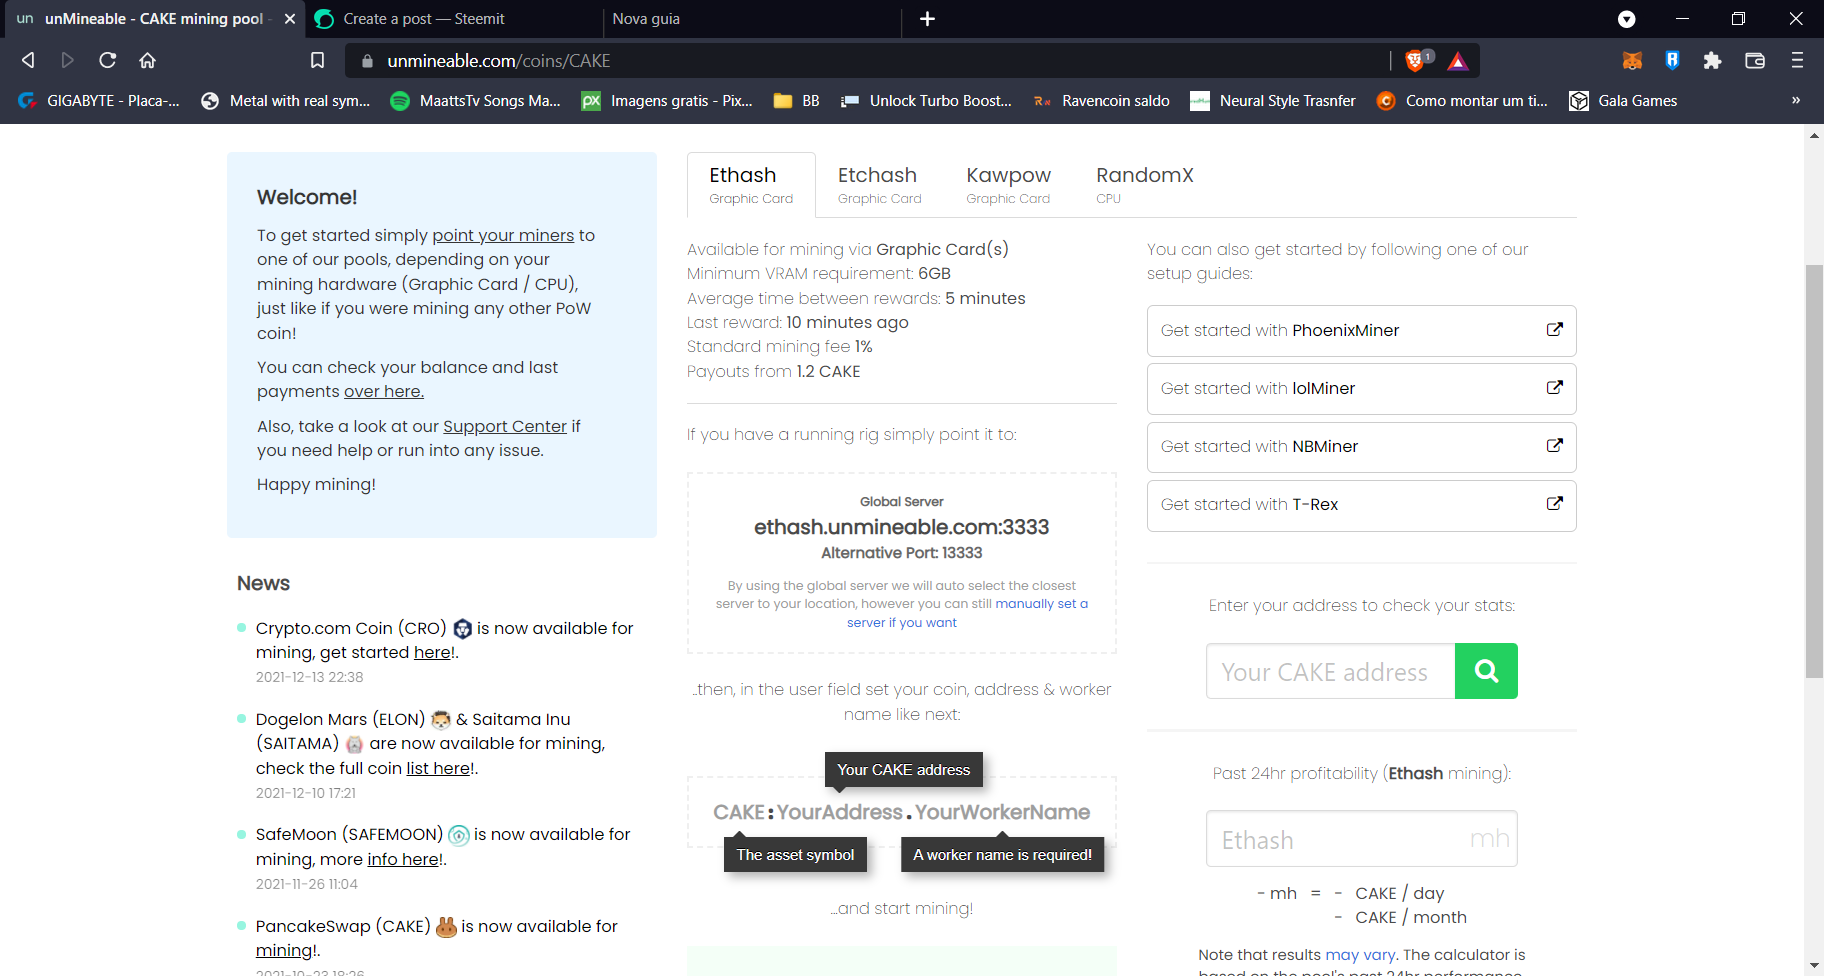Bookmark this page with the bookmark icon

tap(317, 60)
